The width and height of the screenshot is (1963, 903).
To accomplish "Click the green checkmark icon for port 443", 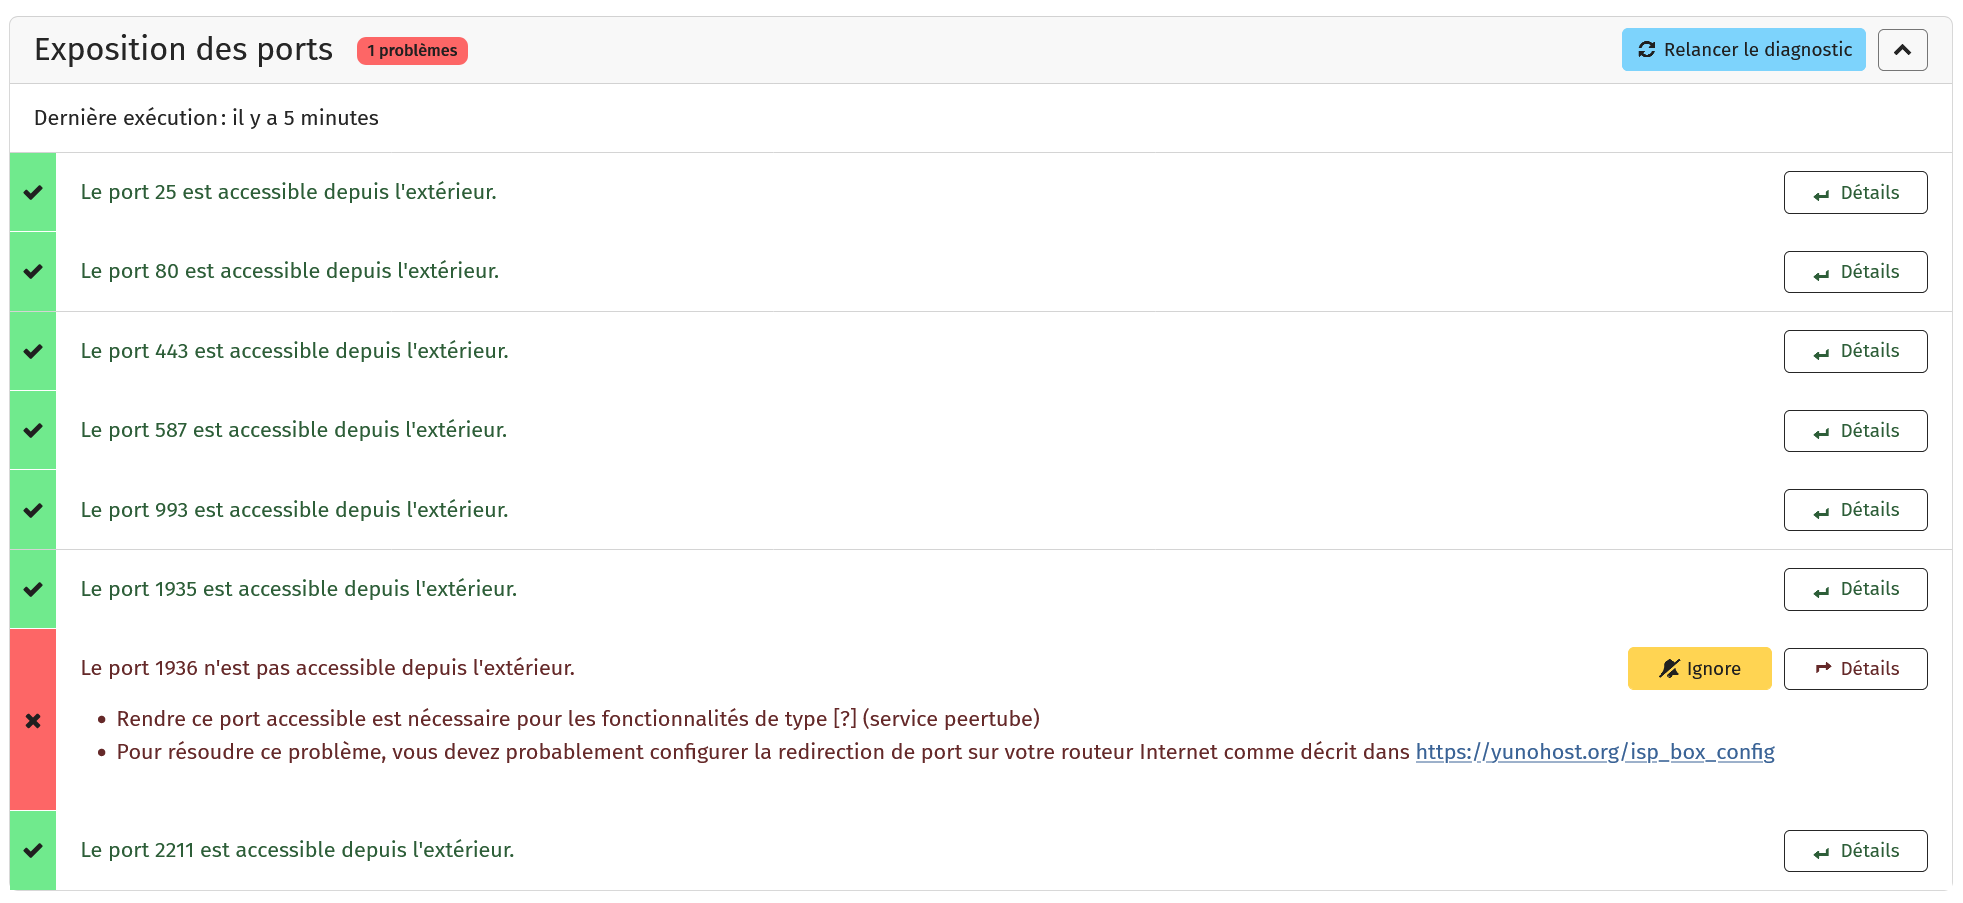I will [33, 351].
